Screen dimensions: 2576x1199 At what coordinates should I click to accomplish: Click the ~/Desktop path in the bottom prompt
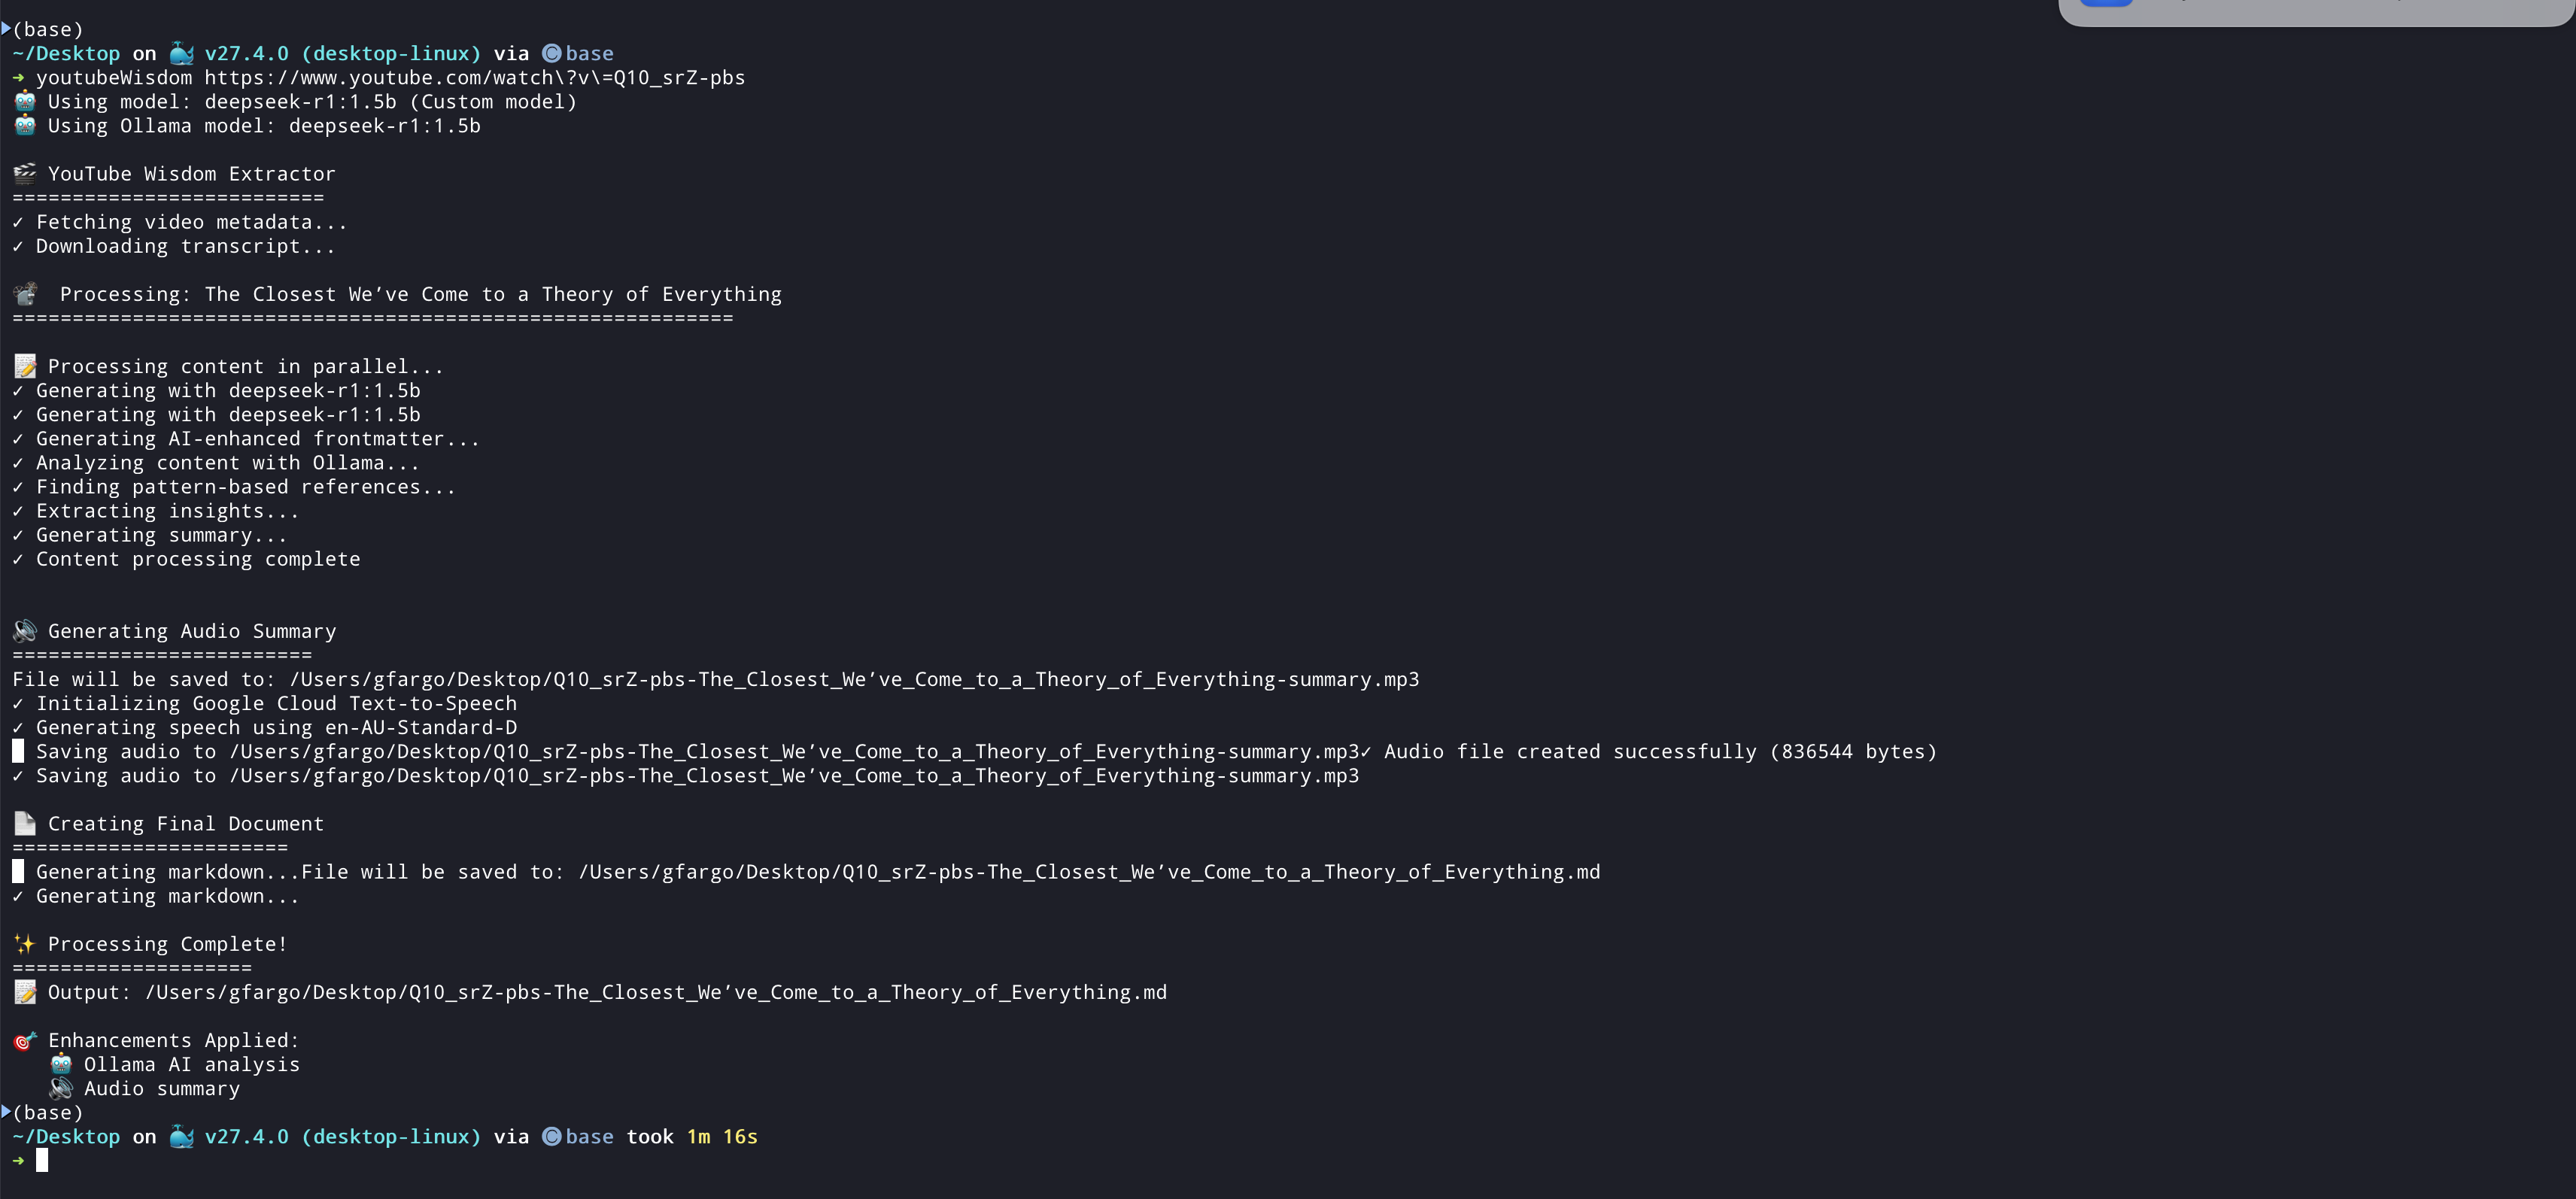pyautogui.click(x=66, y=1136)
